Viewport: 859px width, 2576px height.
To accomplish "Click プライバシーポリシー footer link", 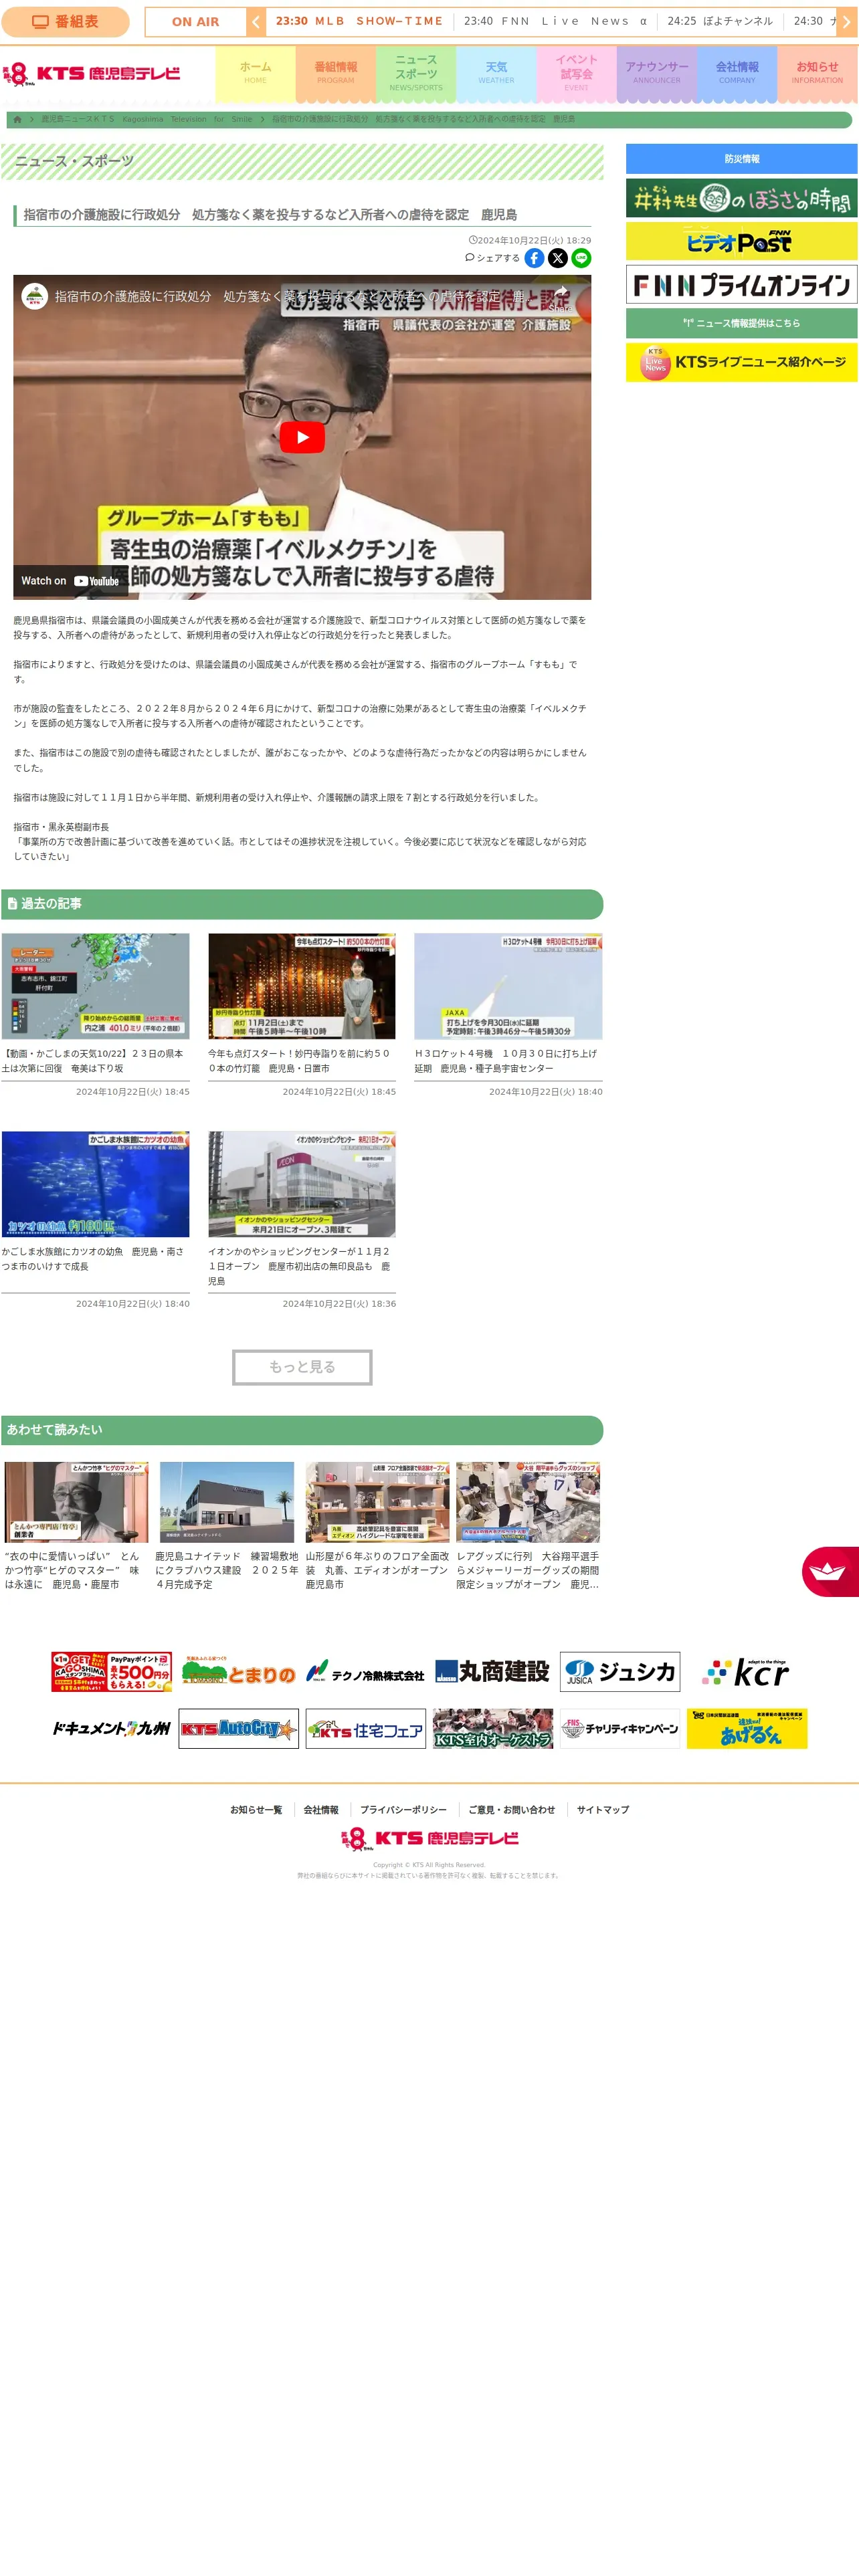I will pos(403,1810).
